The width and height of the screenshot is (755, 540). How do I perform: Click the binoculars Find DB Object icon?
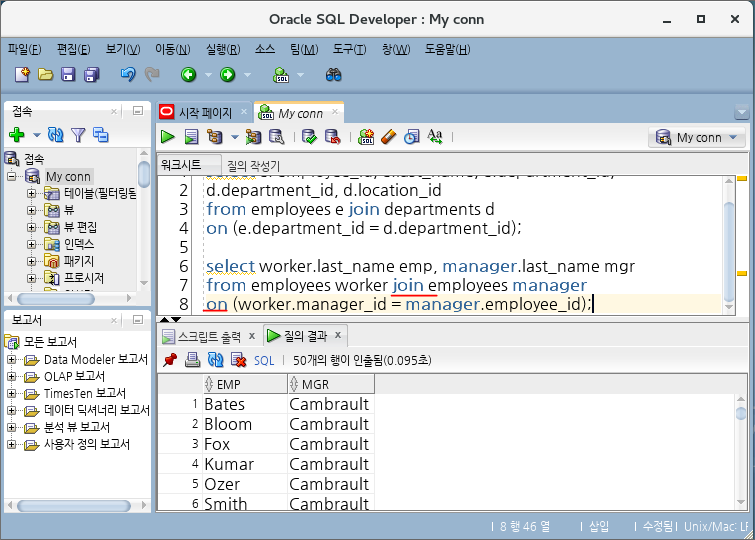pos(333,75)
